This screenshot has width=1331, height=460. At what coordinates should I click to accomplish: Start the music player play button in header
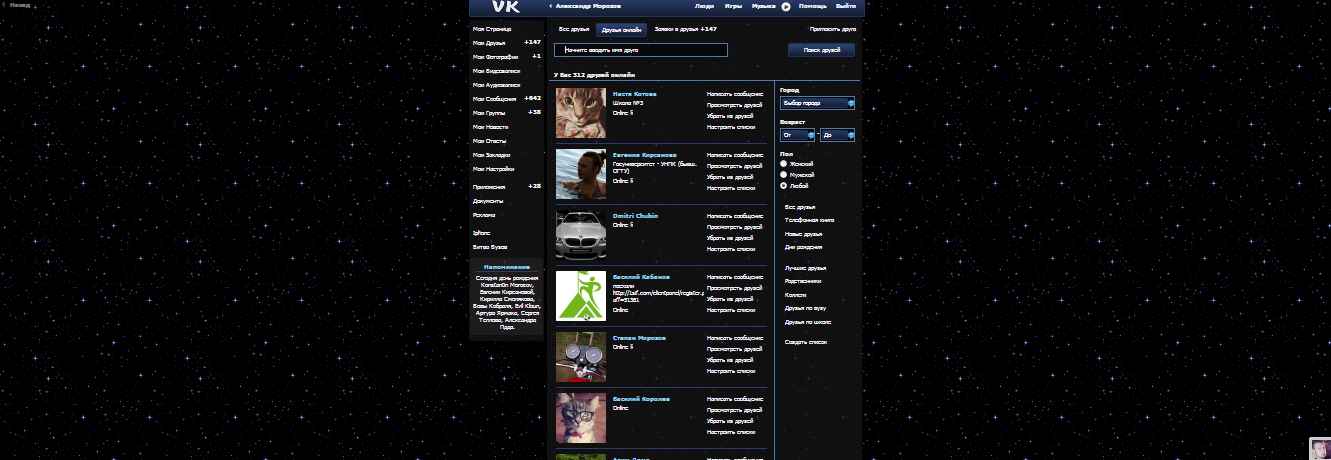pos(786,6)
